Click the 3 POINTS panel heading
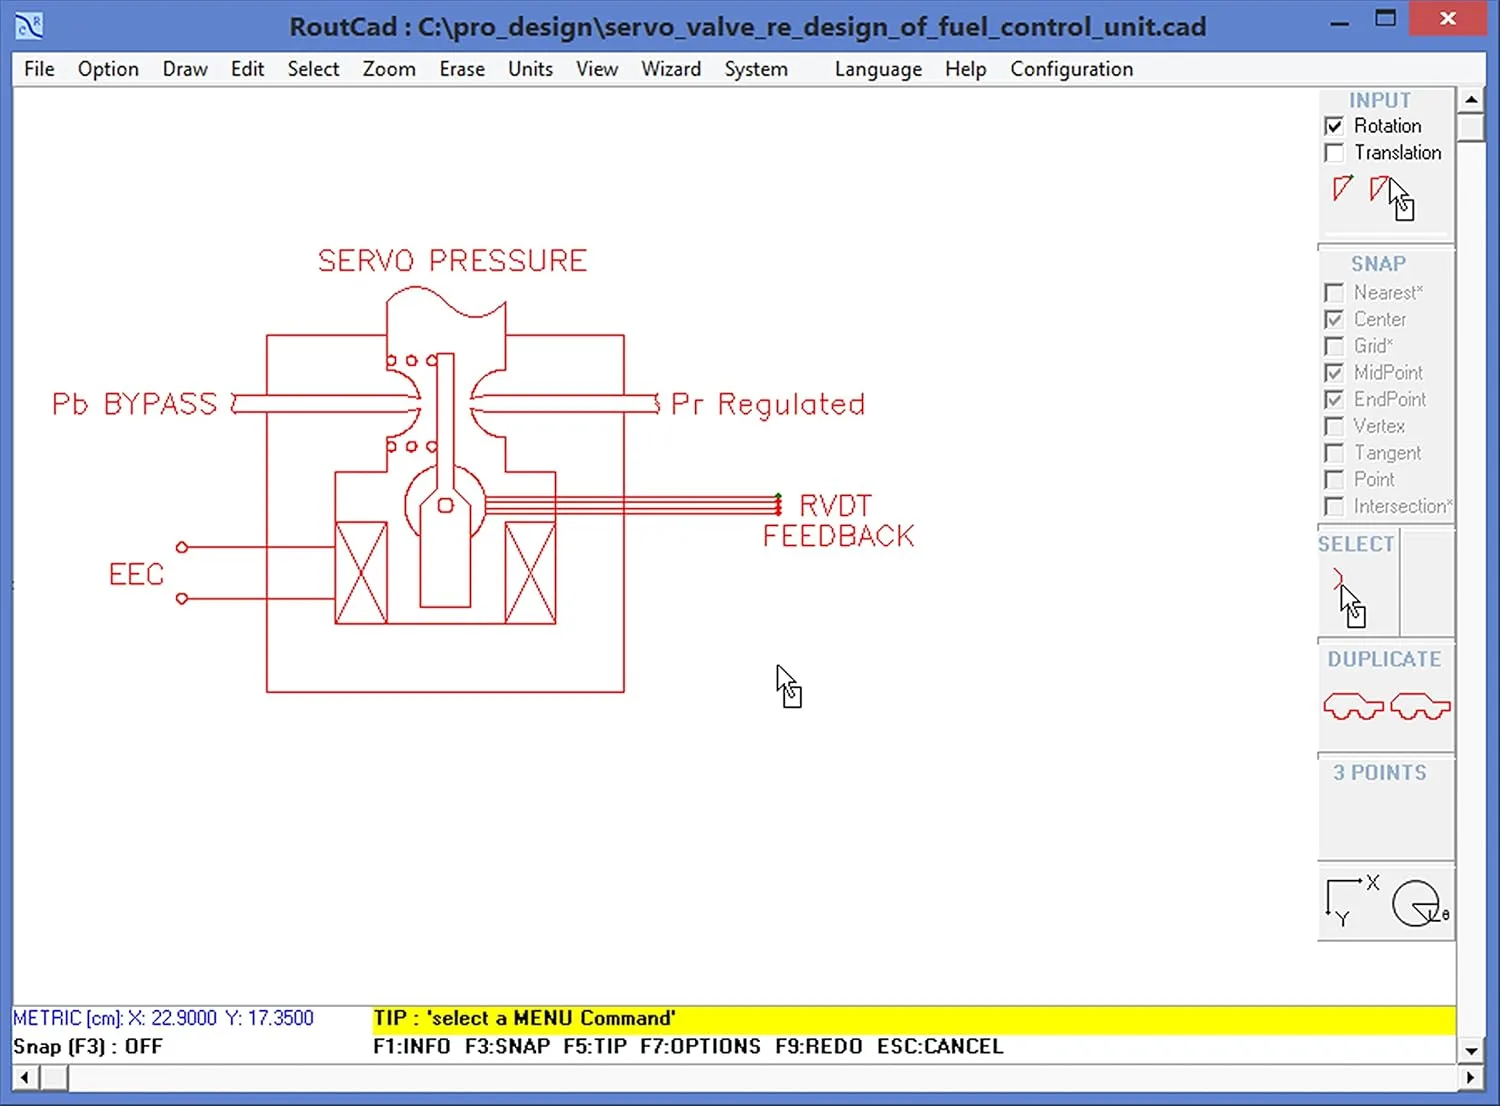Screen dimensions: 1500x1106 click(1382, 772)
